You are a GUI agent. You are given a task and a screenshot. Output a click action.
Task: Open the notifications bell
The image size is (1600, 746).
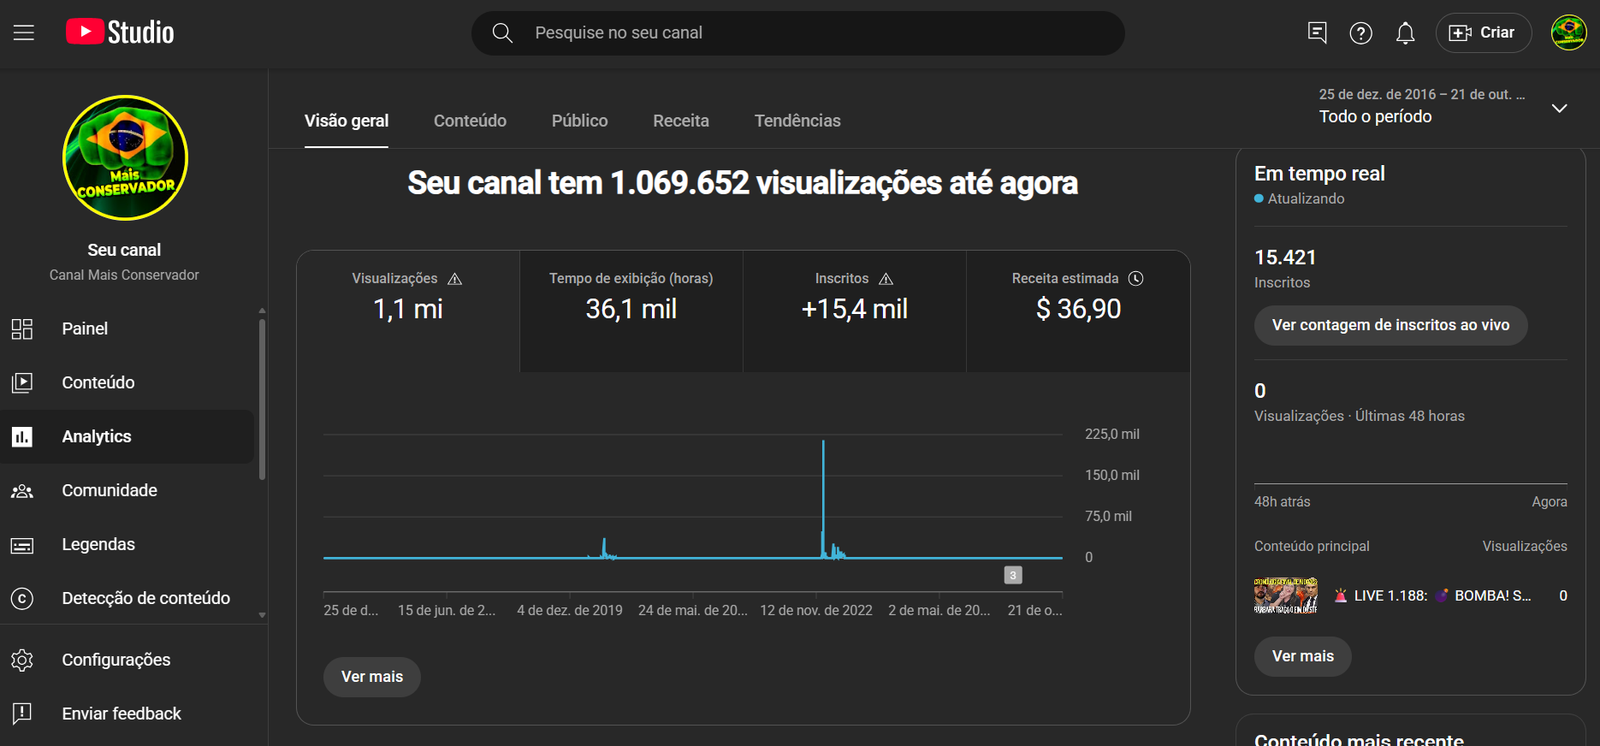[x=1405, y=33]
